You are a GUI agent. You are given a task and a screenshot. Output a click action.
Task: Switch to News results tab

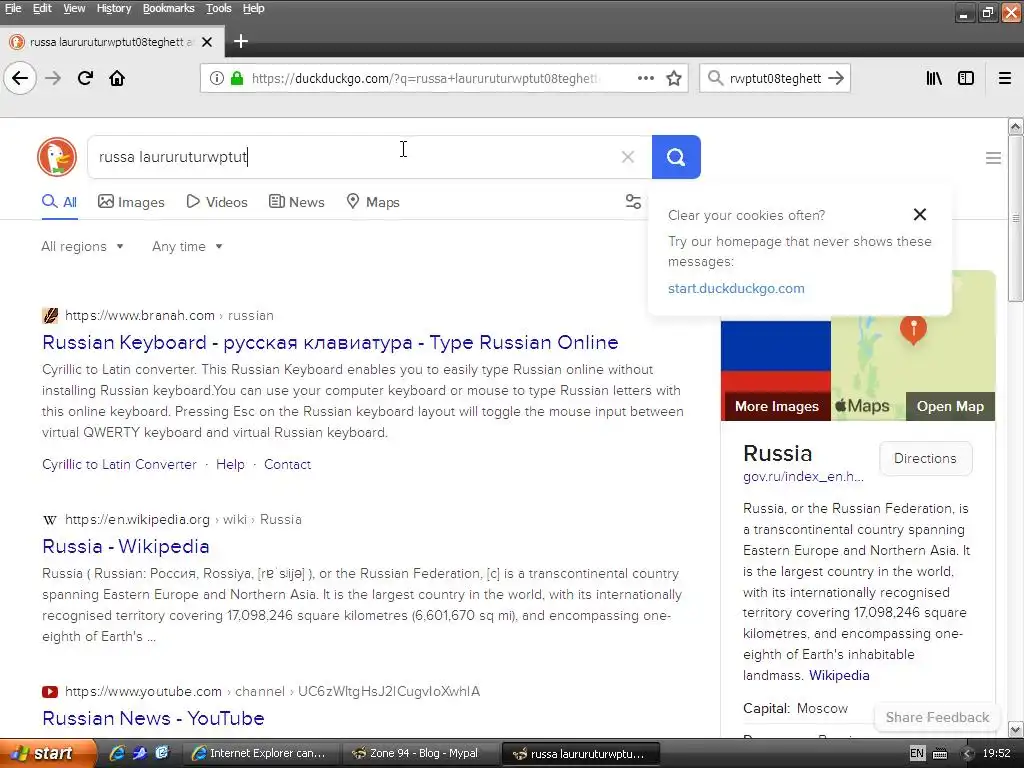[296, 202]
